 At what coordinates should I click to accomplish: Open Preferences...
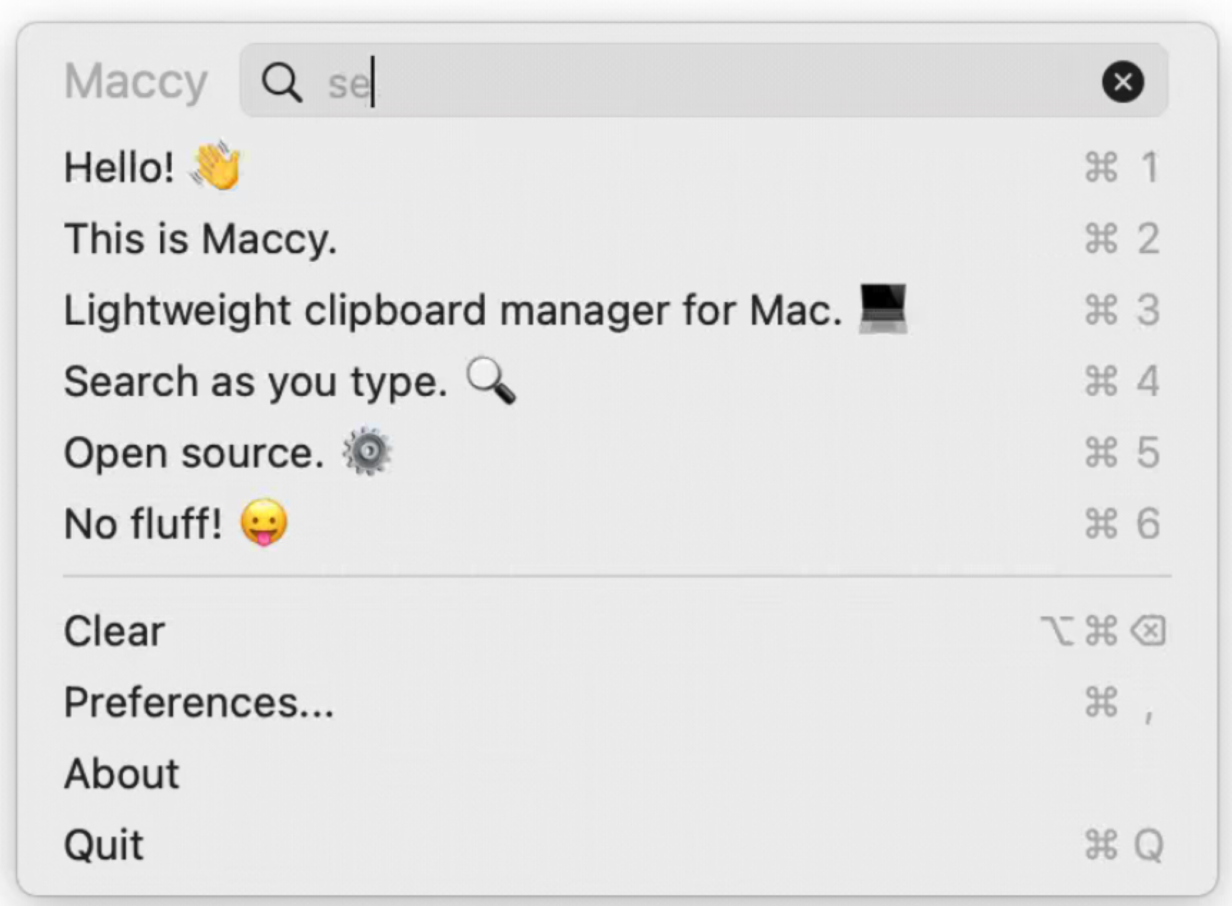(x=198, y=702)
